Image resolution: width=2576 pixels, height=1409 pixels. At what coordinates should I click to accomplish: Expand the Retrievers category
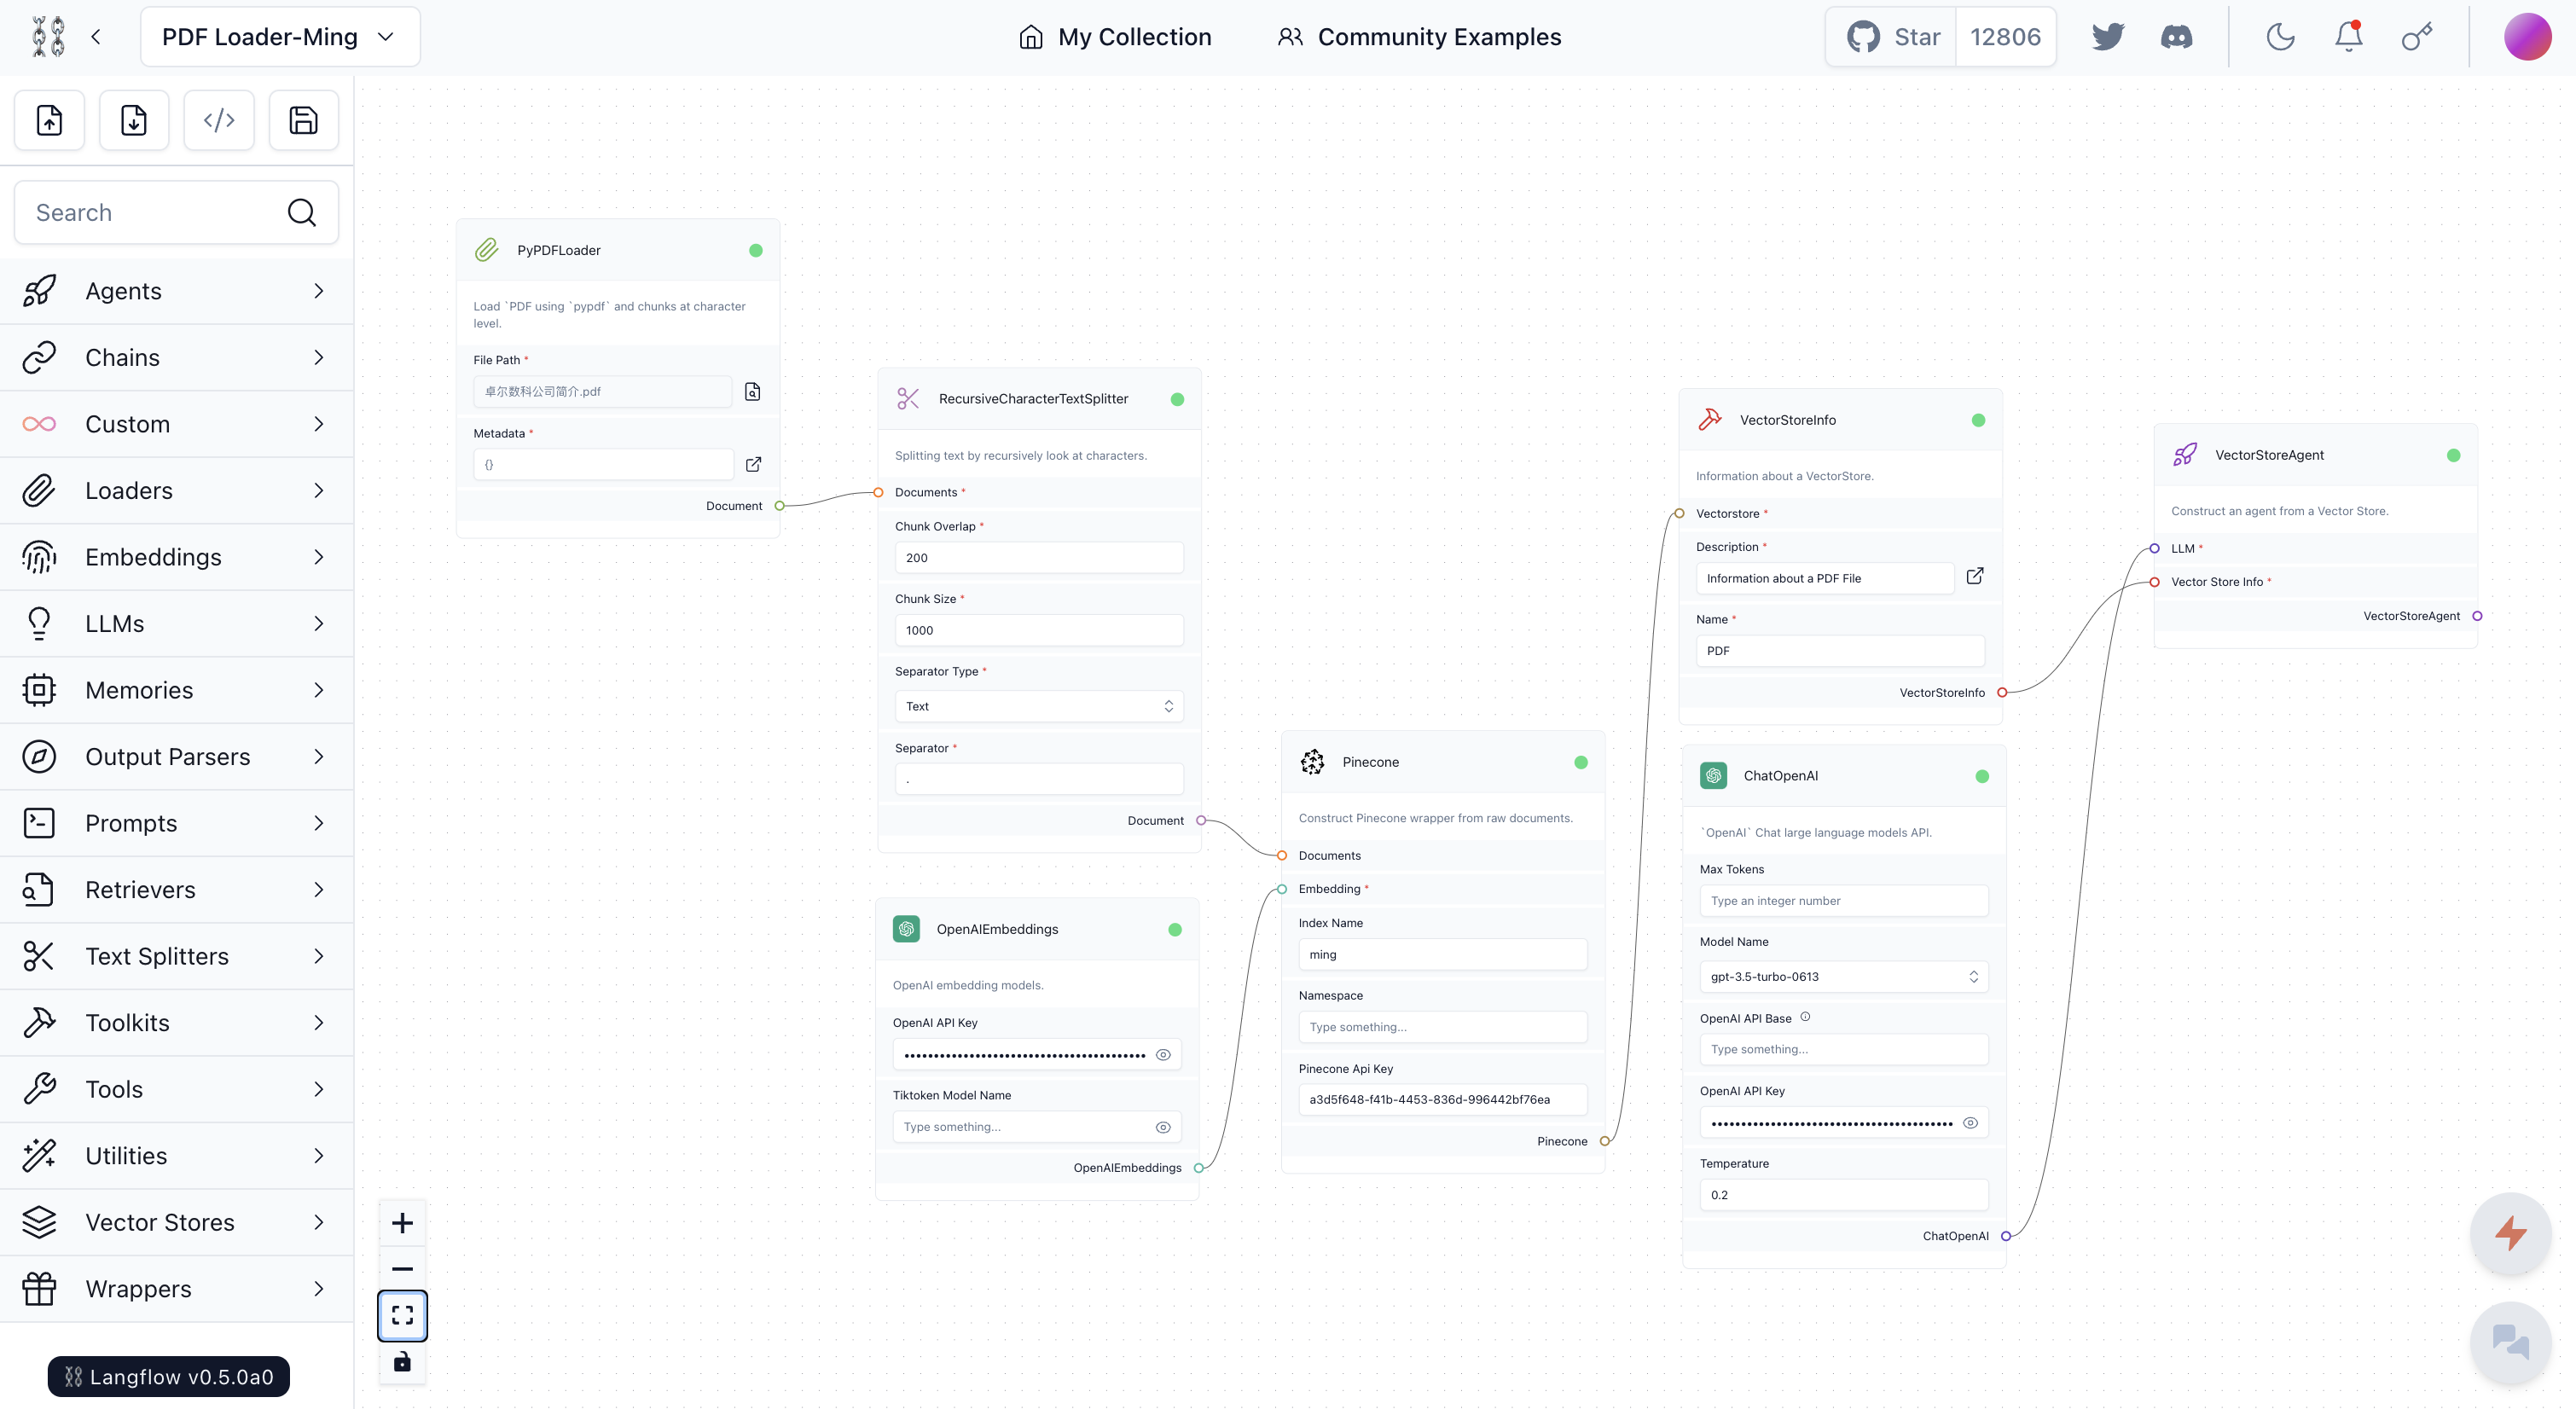coord(176,890)
